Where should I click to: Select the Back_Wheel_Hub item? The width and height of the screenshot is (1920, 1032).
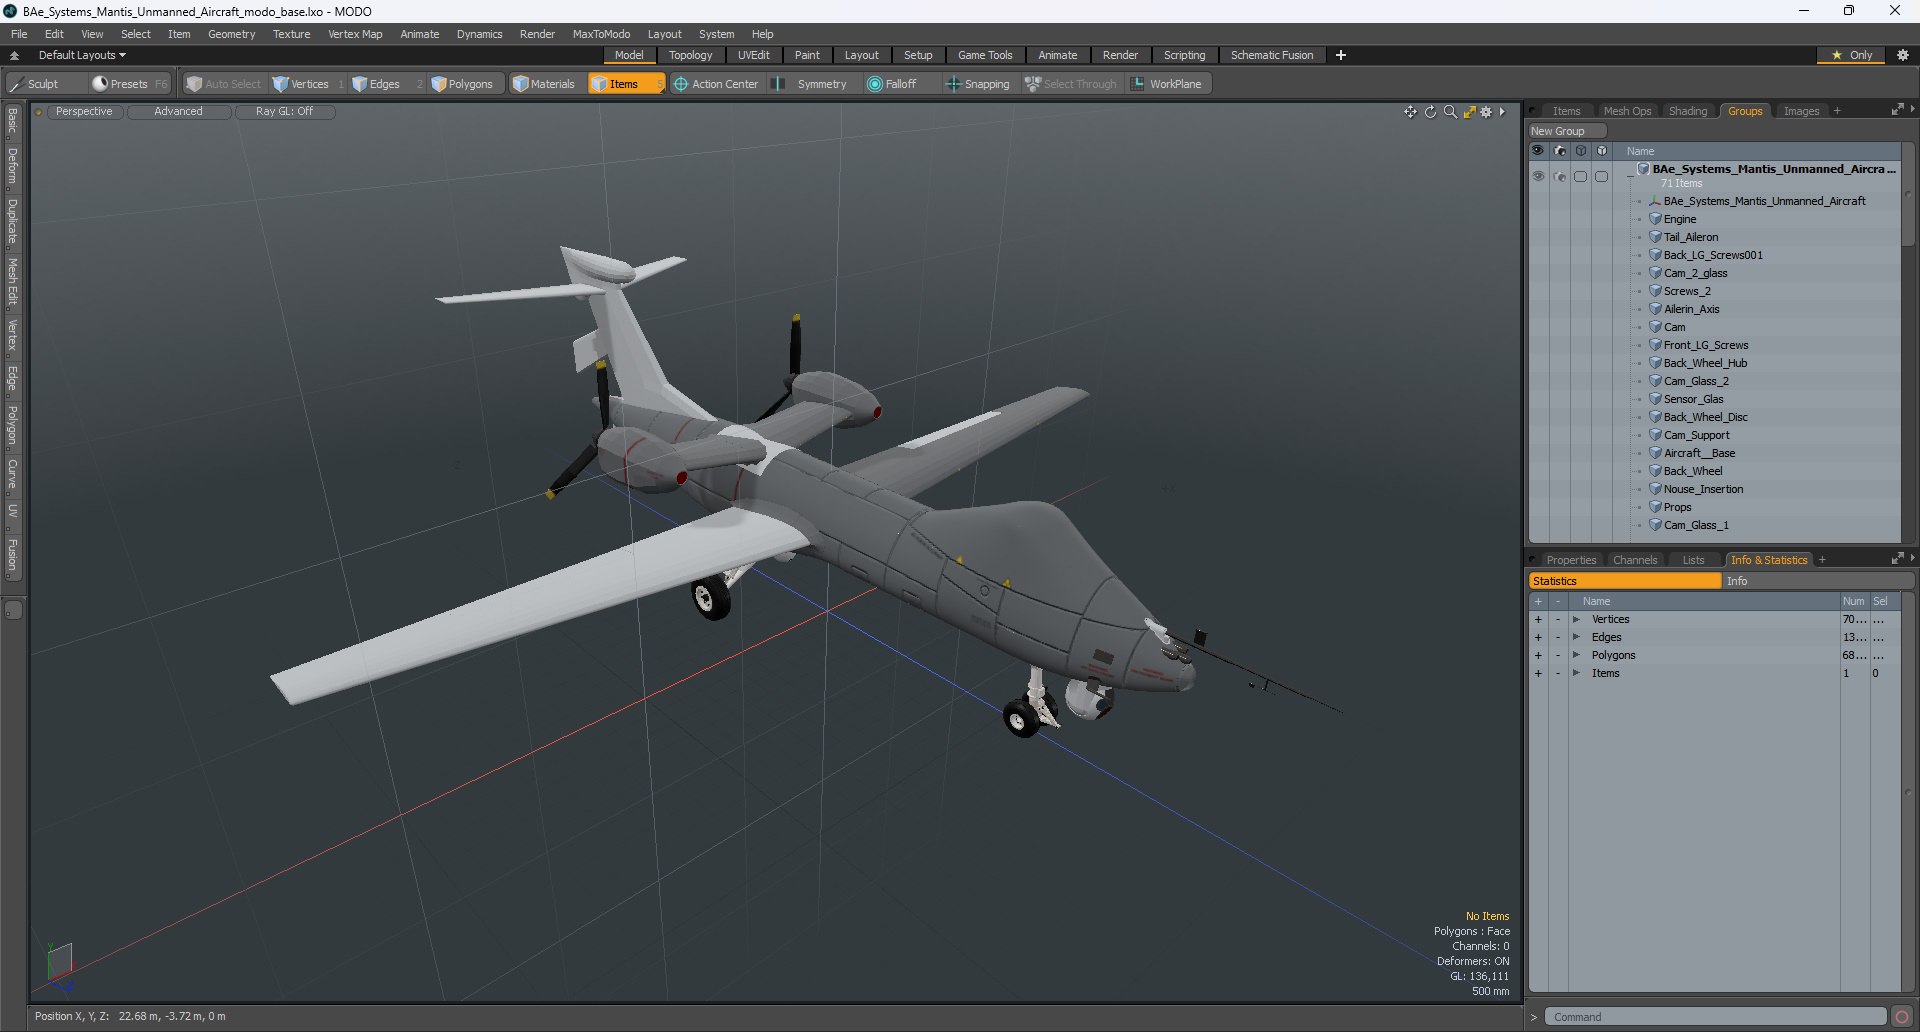click(1705, 363)
